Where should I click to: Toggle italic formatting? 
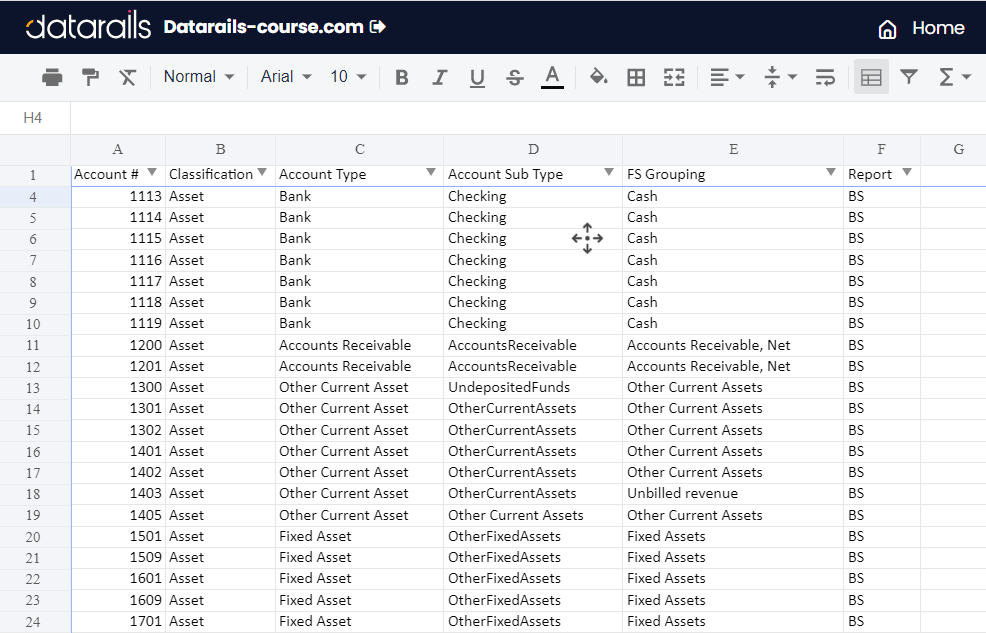pyautogui.click(x=439, y=77)
